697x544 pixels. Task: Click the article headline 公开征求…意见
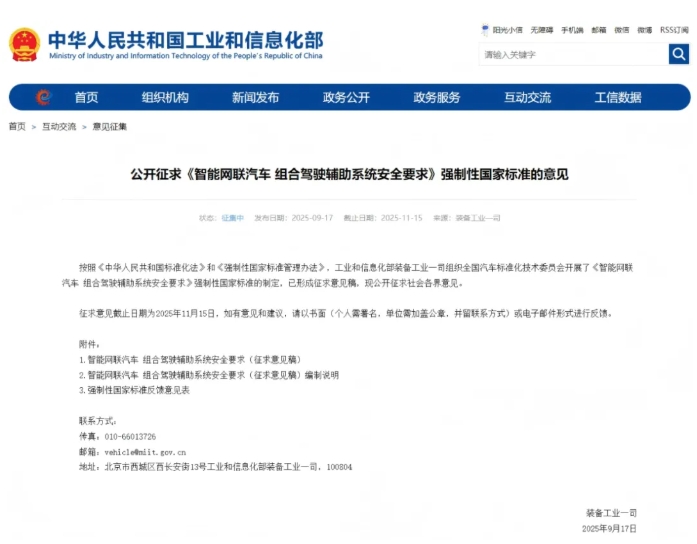pos(349,174)
